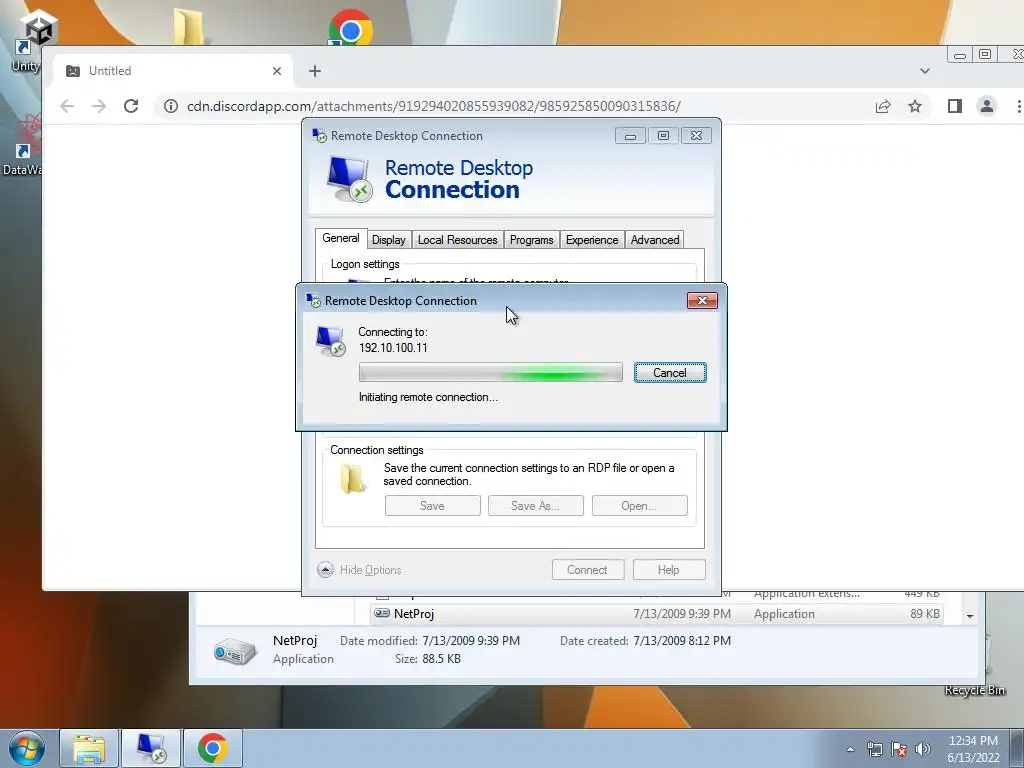Click the connection progress bar
This screenshot has width=1024, height=768.
490,372
